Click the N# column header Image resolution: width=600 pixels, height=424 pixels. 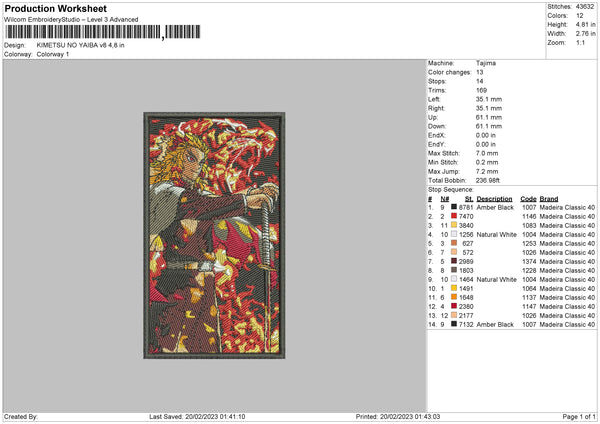[445, 199]
